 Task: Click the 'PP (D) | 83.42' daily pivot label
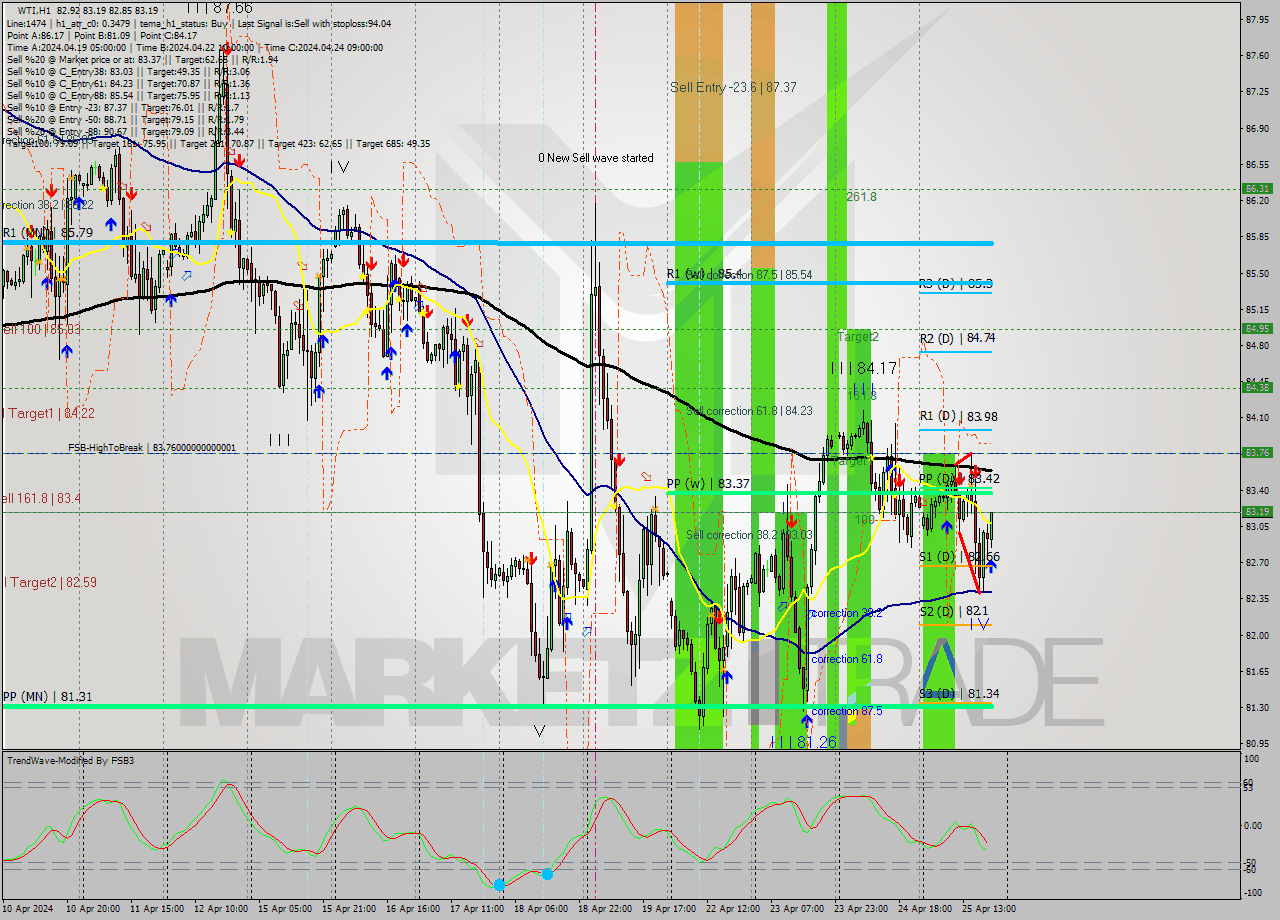point(960,479)
